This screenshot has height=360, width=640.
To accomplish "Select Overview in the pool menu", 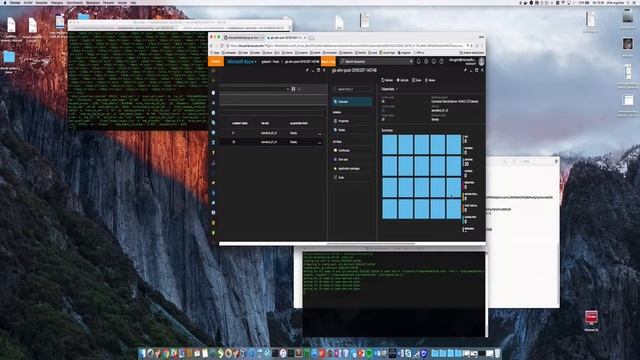I will (x=352, y=102).
